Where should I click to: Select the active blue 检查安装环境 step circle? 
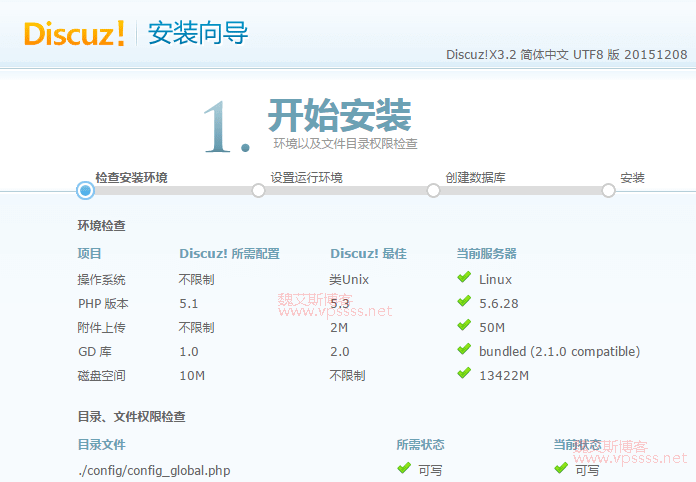[85, 190]
